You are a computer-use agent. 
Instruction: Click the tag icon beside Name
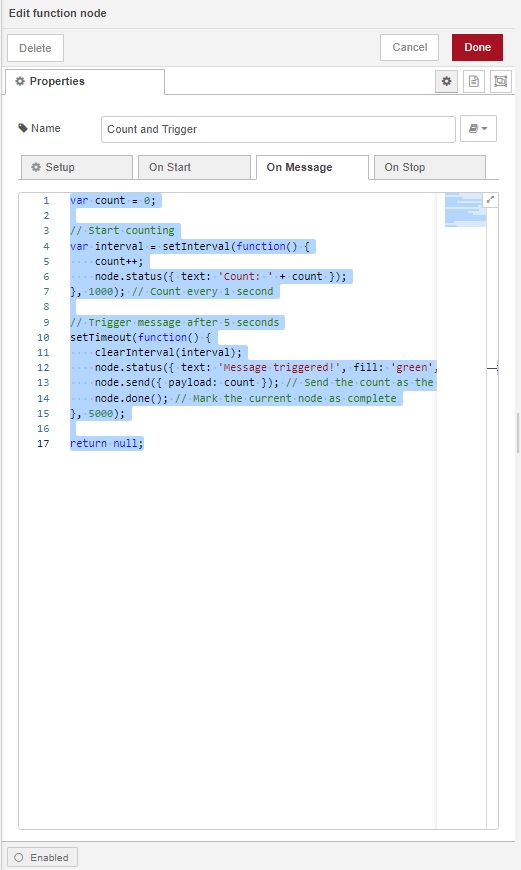coord(23,128)
